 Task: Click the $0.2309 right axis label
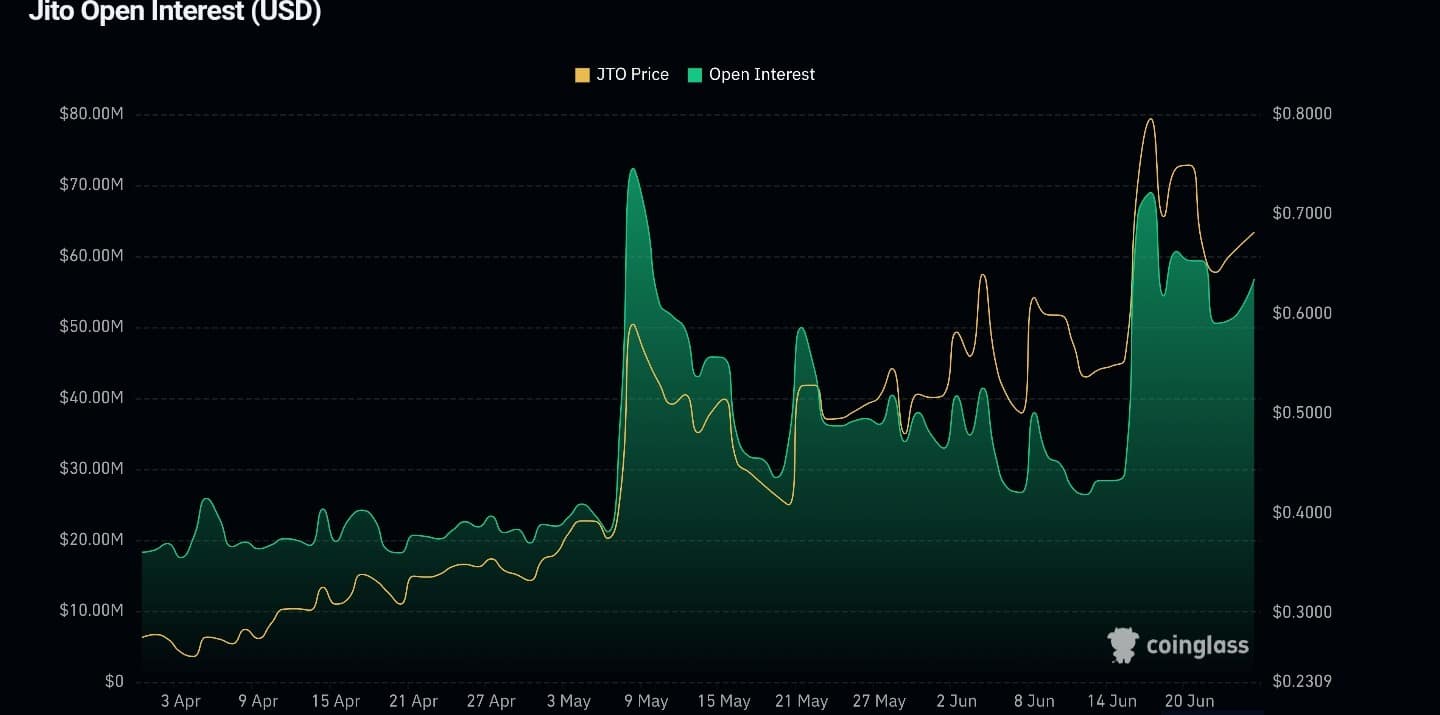coord(1302,682)
